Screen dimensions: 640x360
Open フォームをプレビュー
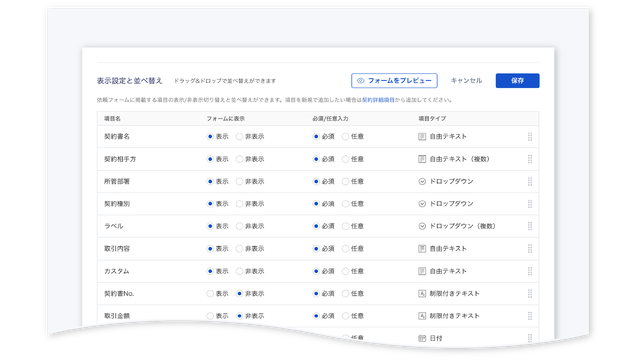394,81
